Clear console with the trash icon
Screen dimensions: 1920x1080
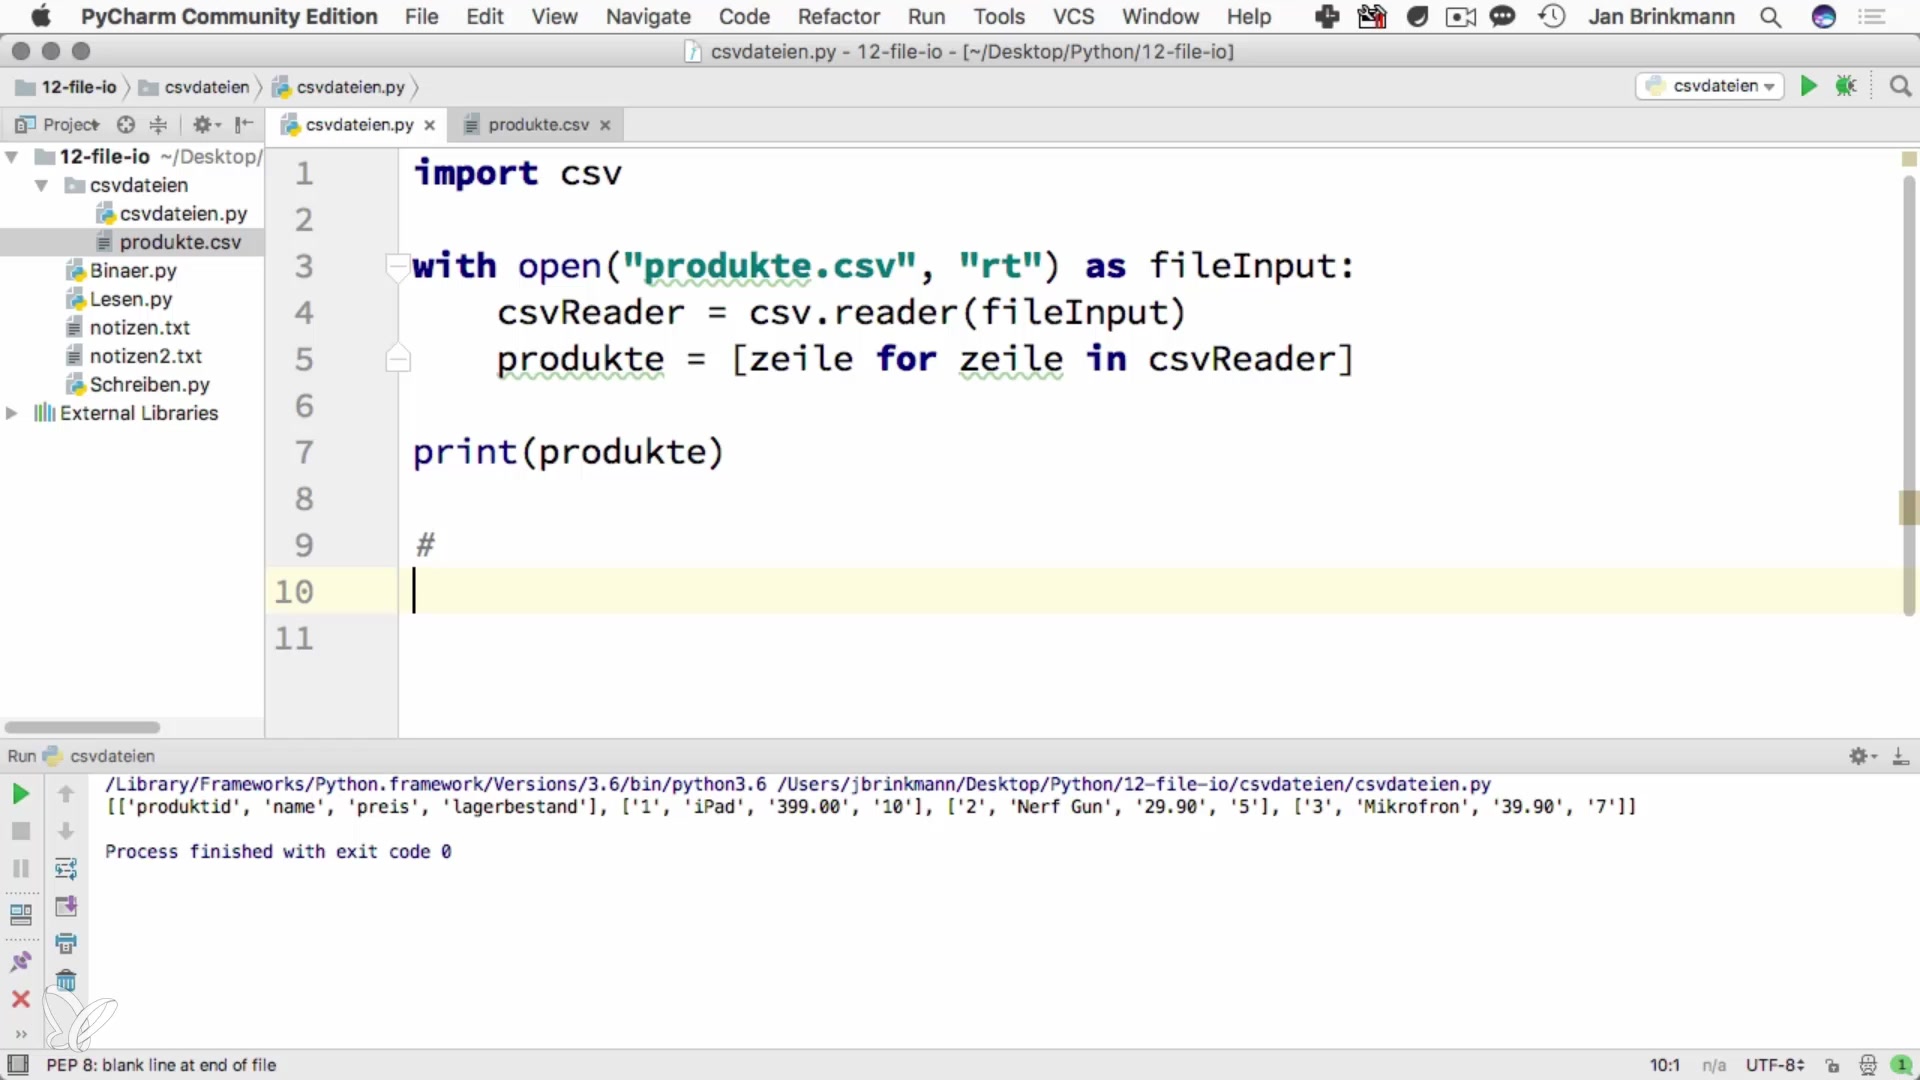pos(66,981)
